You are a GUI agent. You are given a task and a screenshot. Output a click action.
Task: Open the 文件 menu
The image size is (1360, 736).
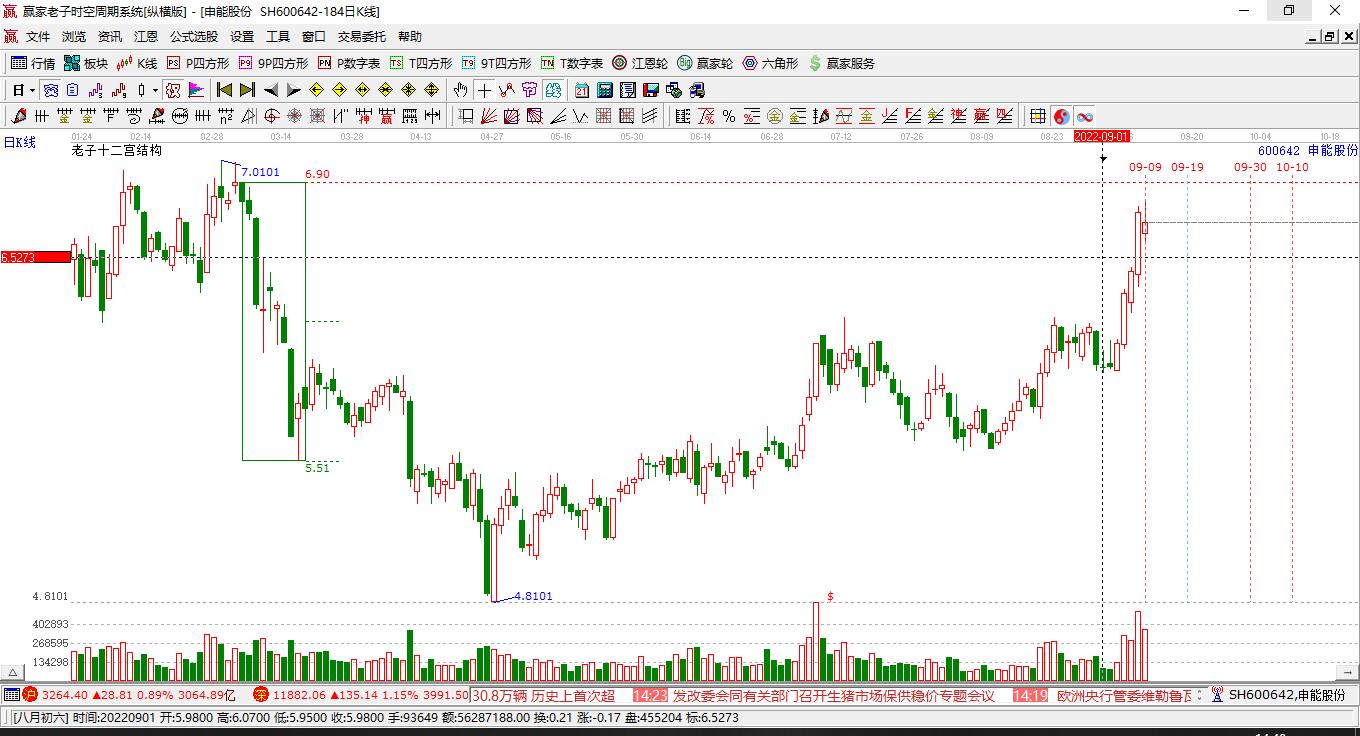tap(38, 37)
